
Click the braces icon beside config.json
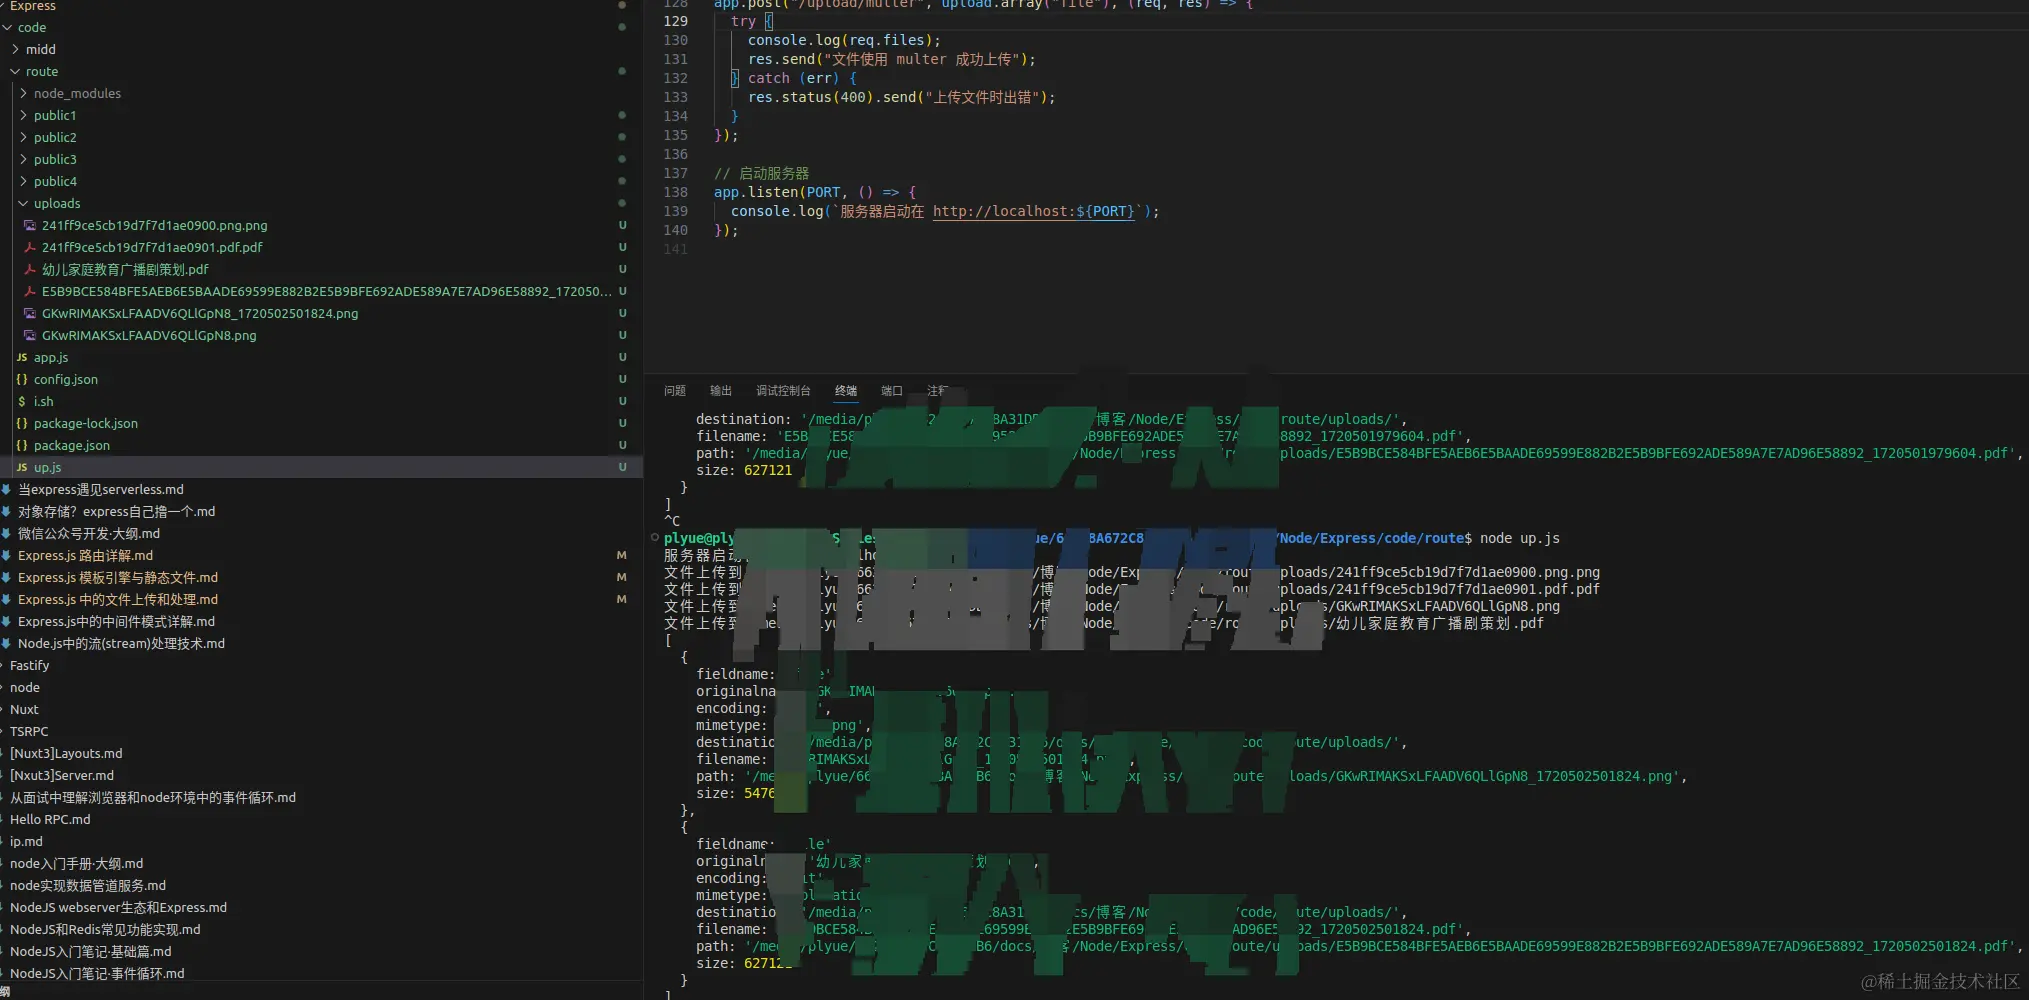pyautogui.click(x=22, y=380)
